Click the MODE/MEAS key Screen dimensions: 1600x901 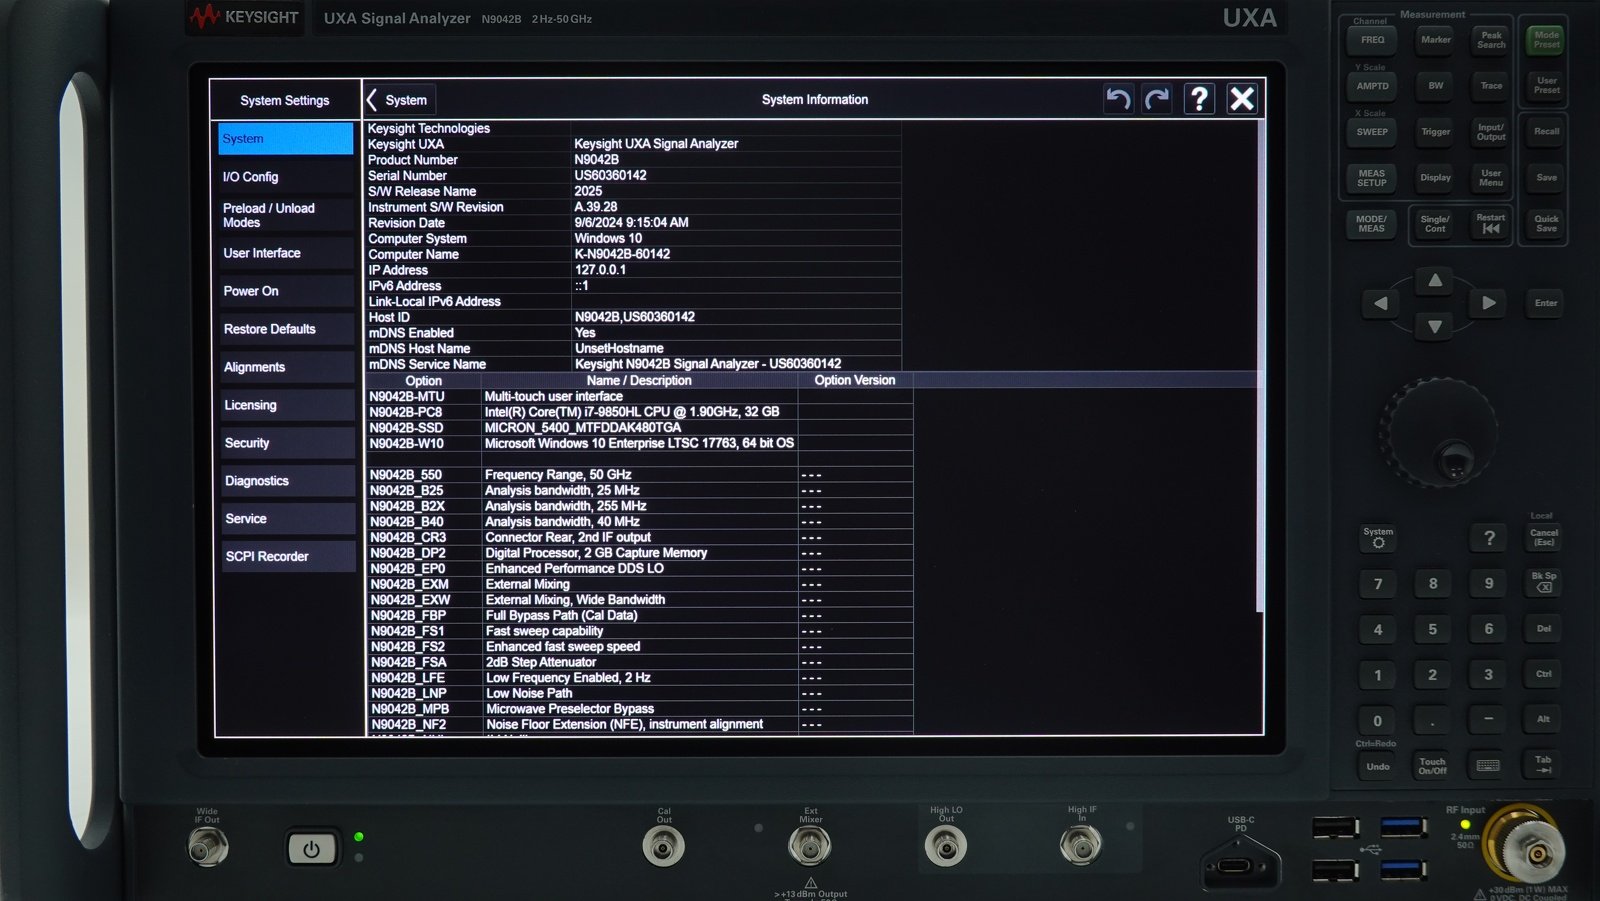(1372, 224)
